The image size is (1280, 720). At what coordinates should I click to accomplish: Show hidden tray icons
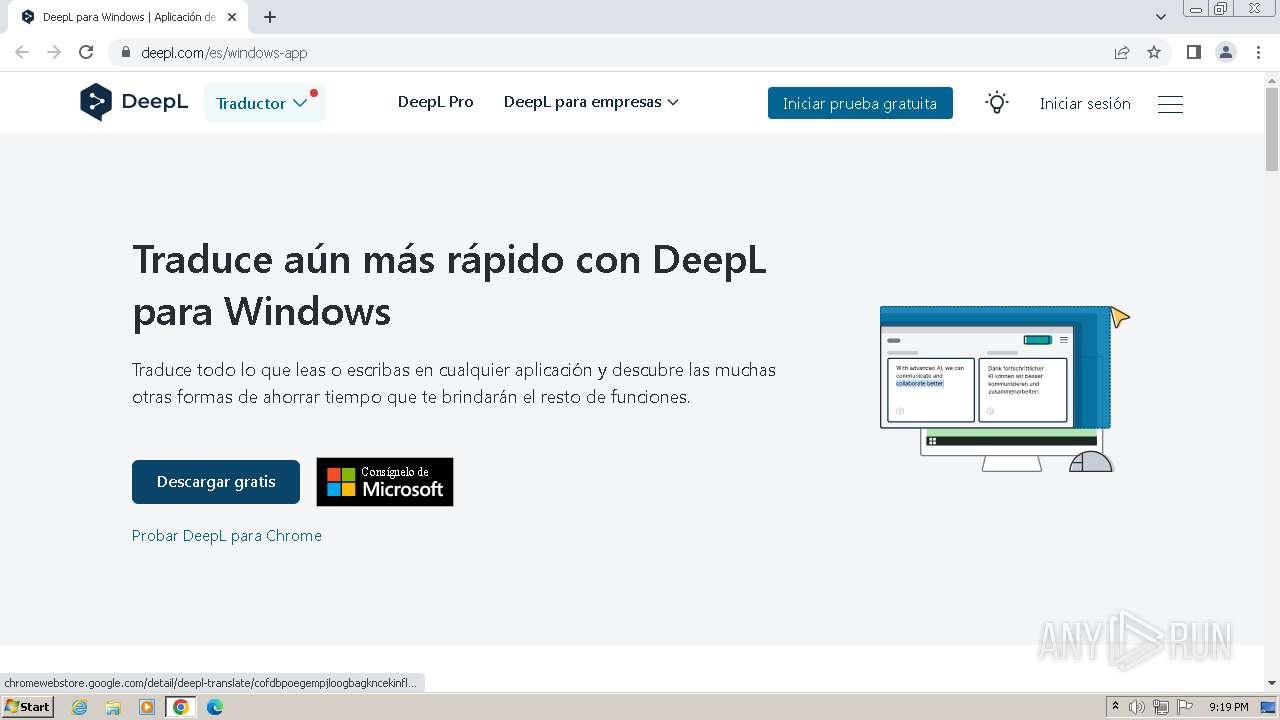1115,707
